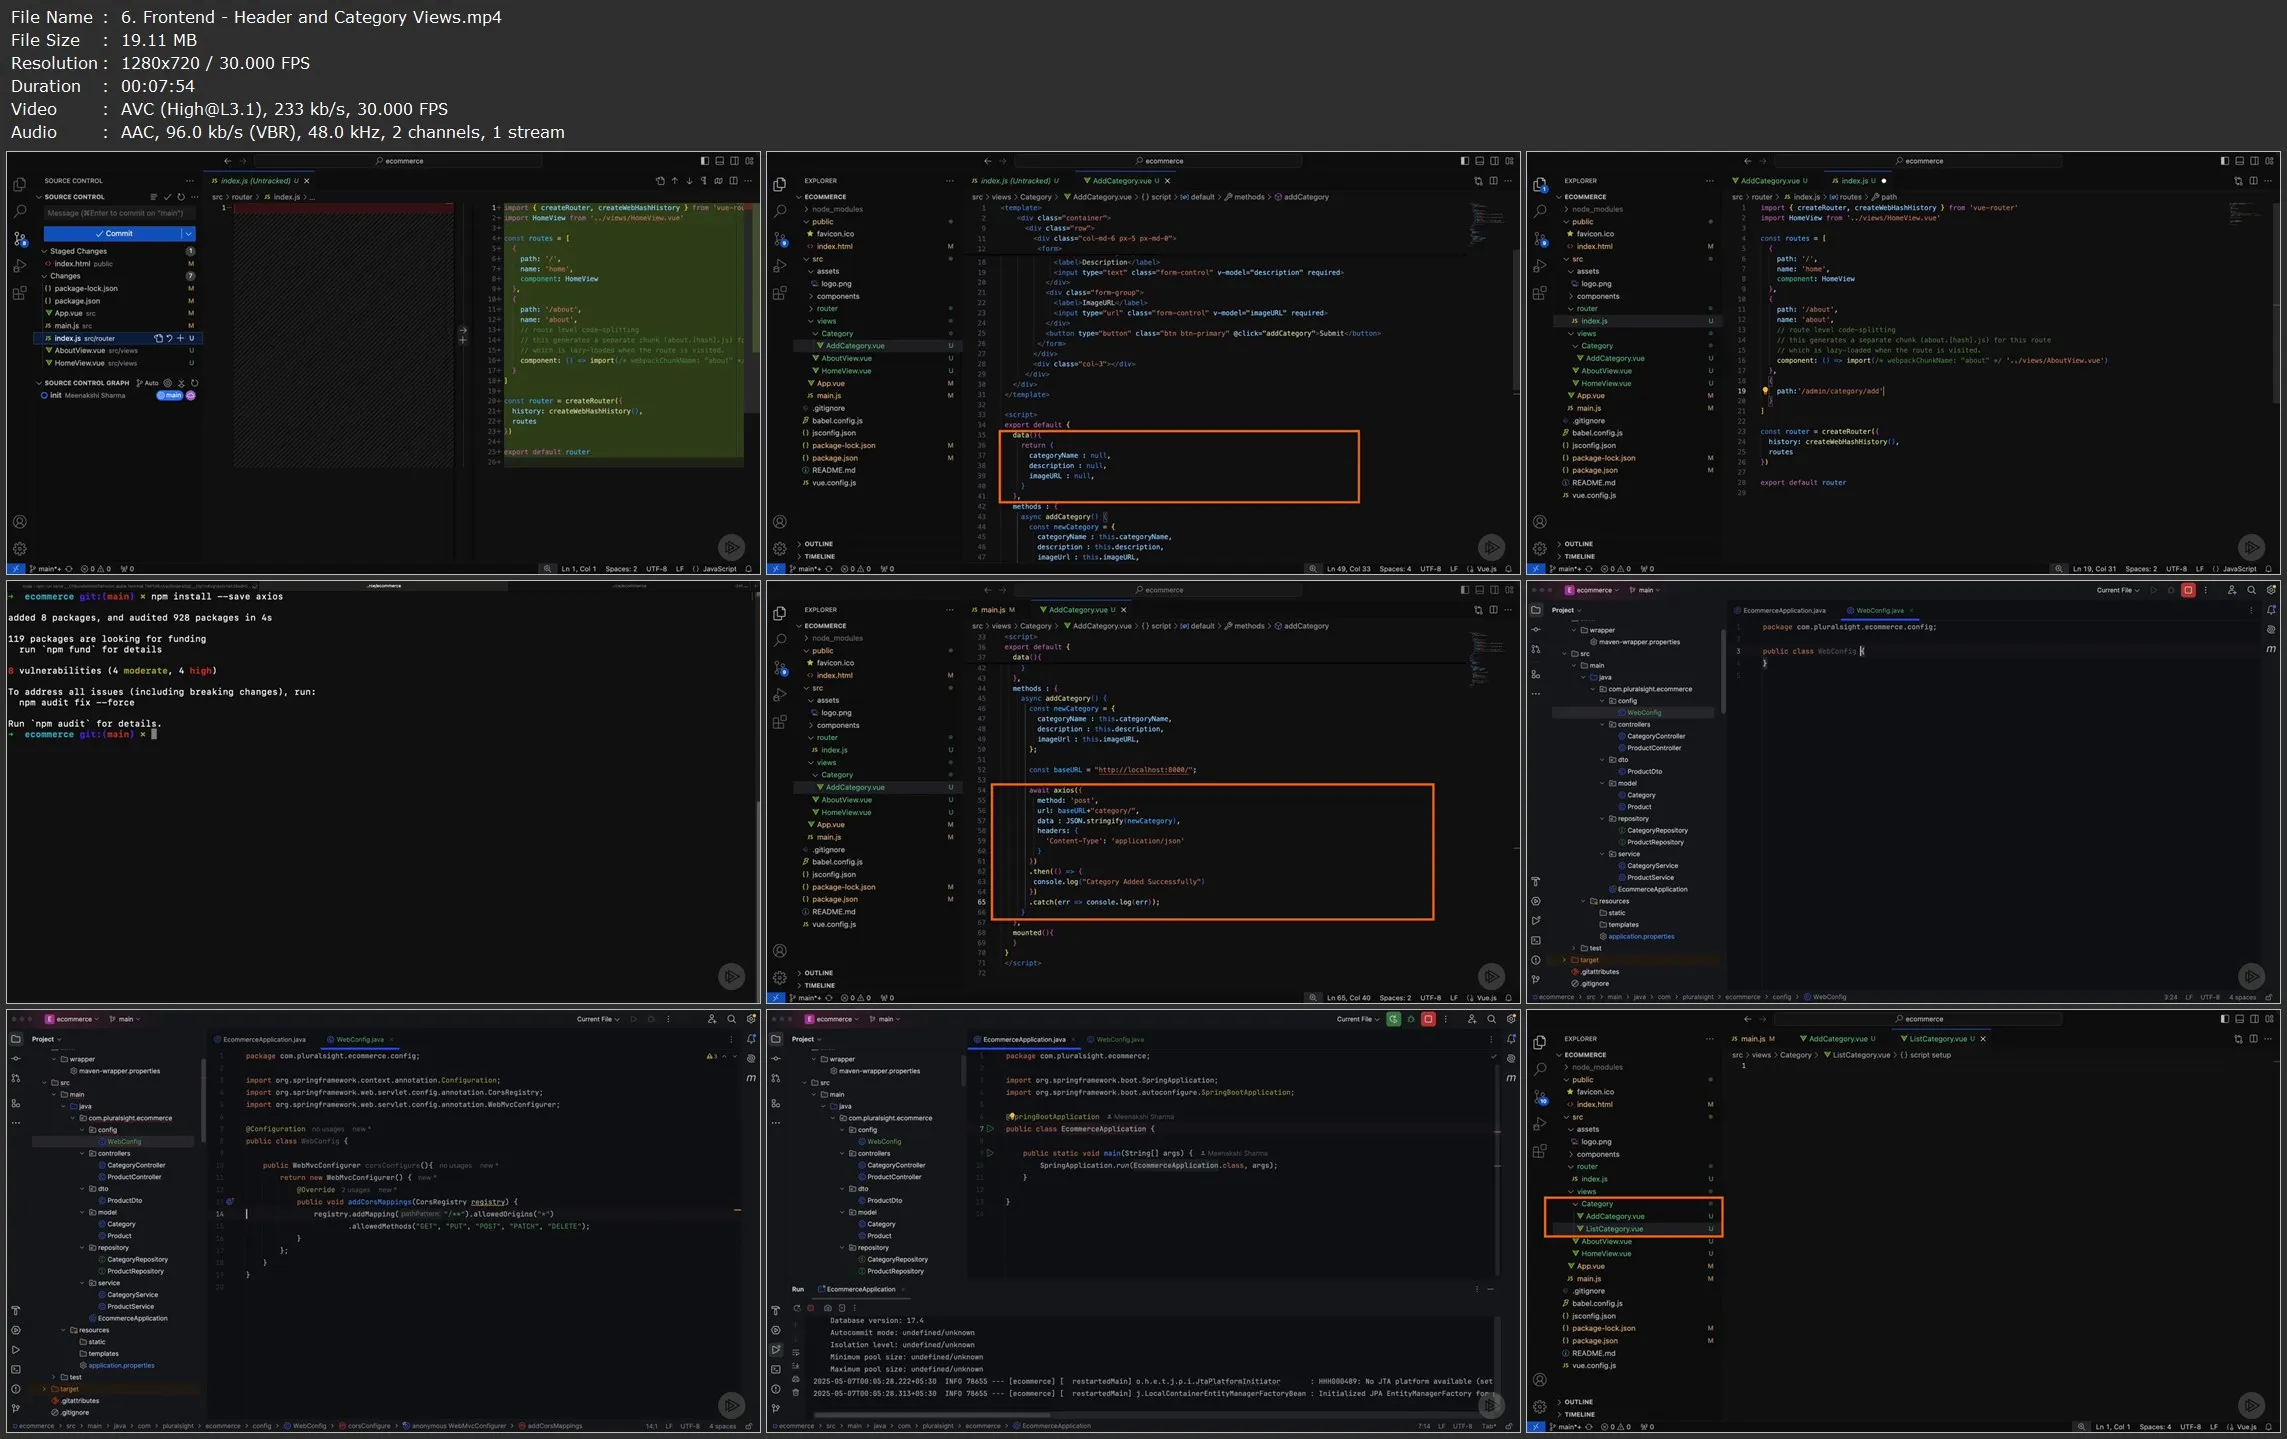The width and height of the screenshot is (2287, 1439).
Task: Toggle Panel layout icon in Source Control frame
Action: coord(720,161)
